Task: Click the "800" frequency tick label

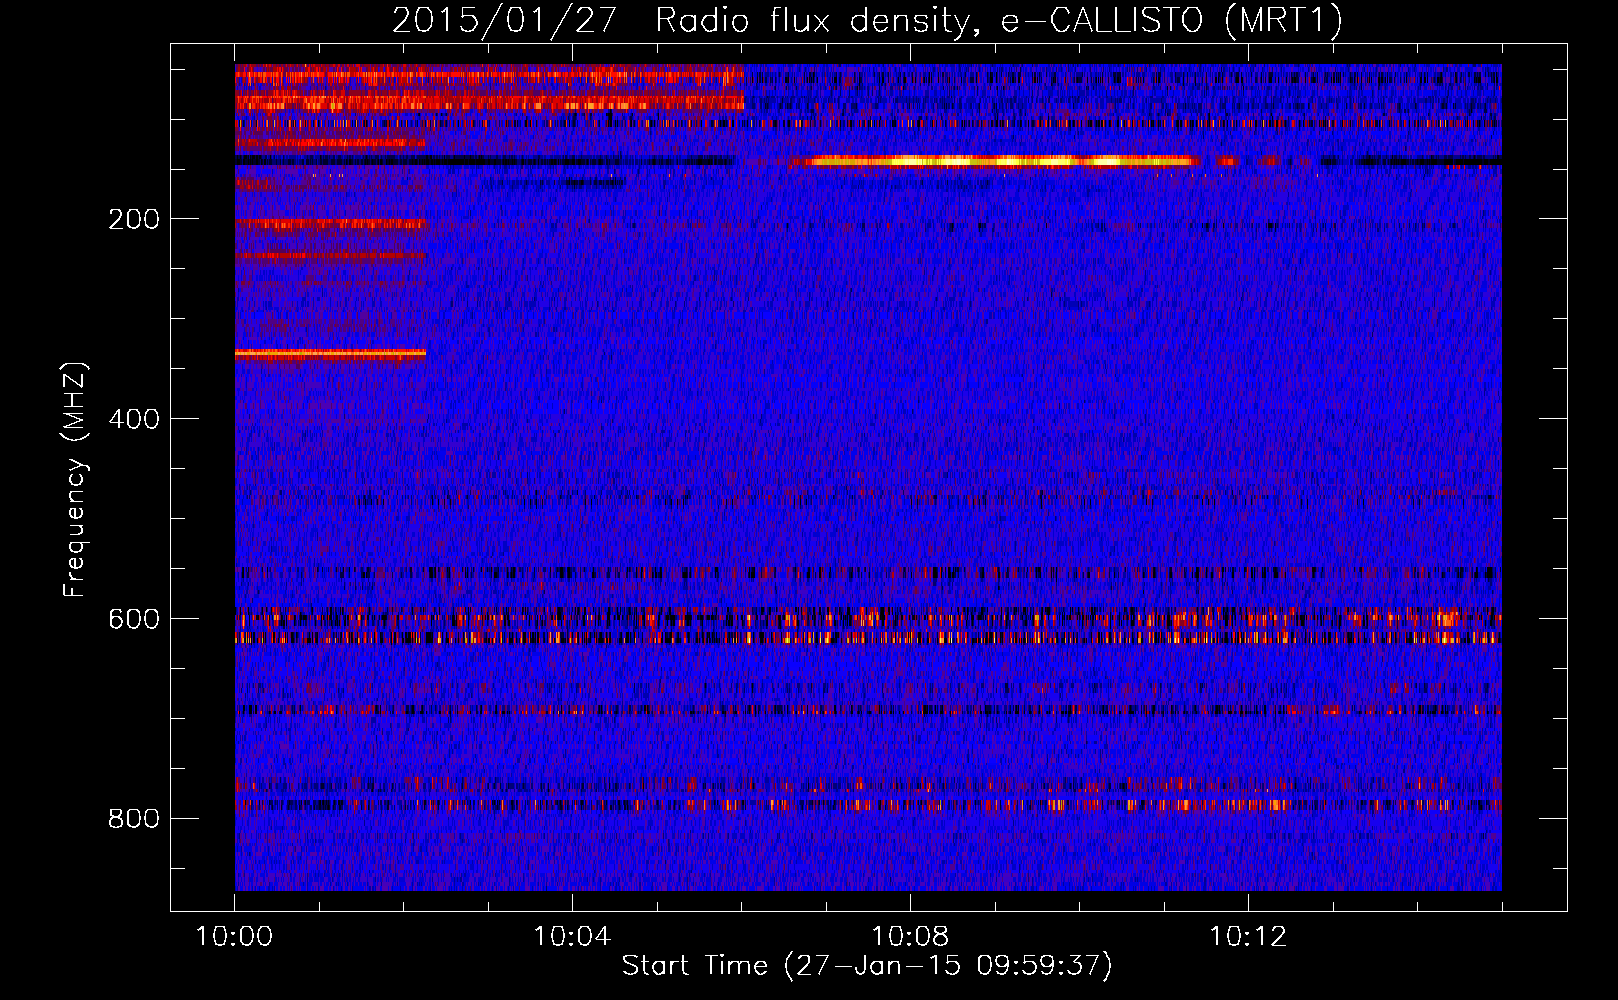Action: point(134,819)
